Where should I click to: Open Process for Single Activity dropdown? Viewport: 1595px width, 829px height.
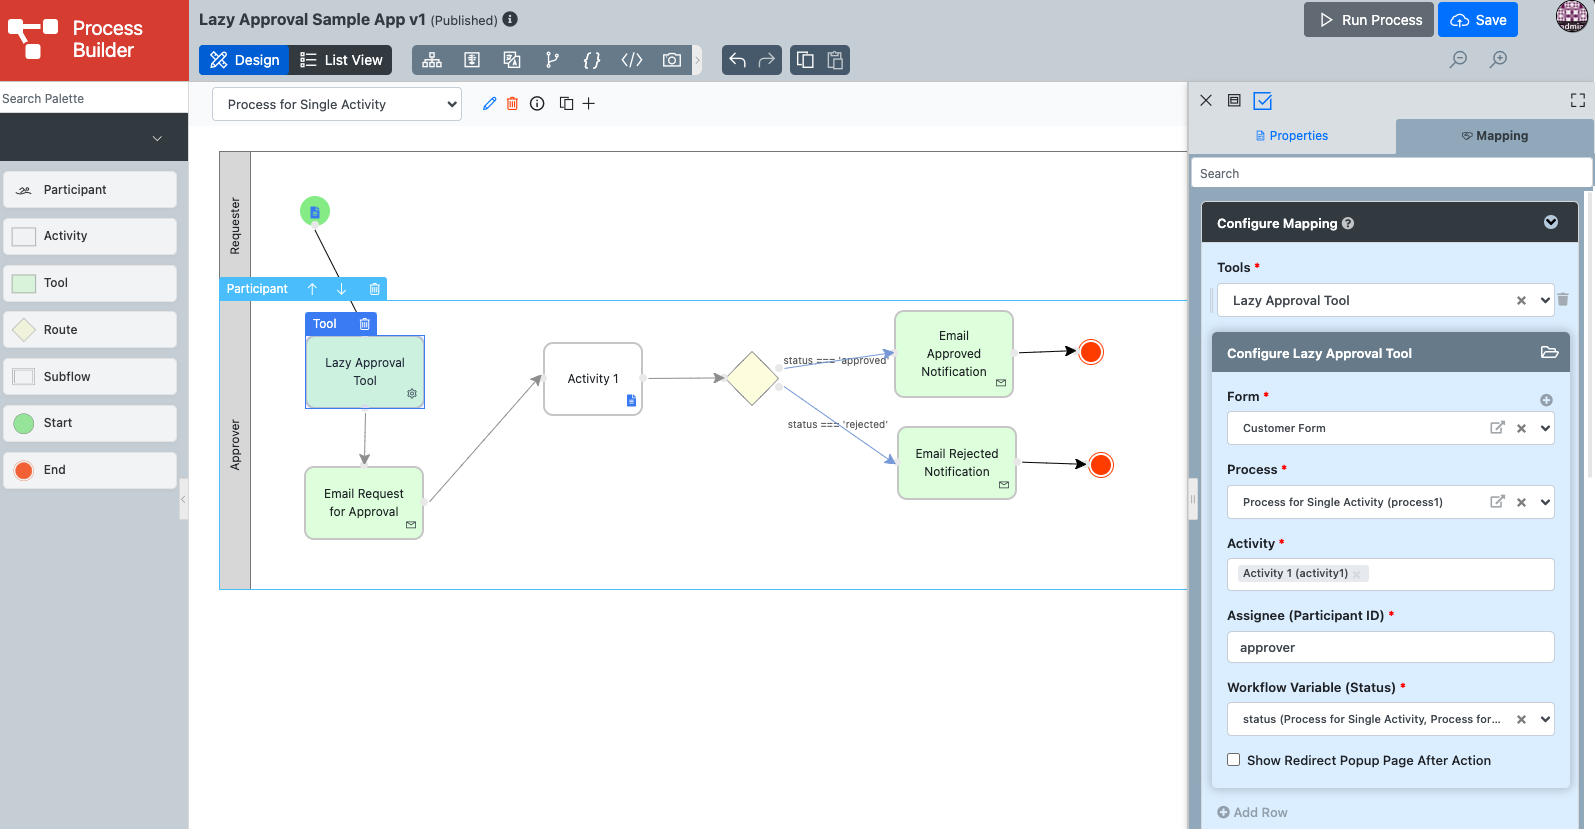[x=337, y=104]
